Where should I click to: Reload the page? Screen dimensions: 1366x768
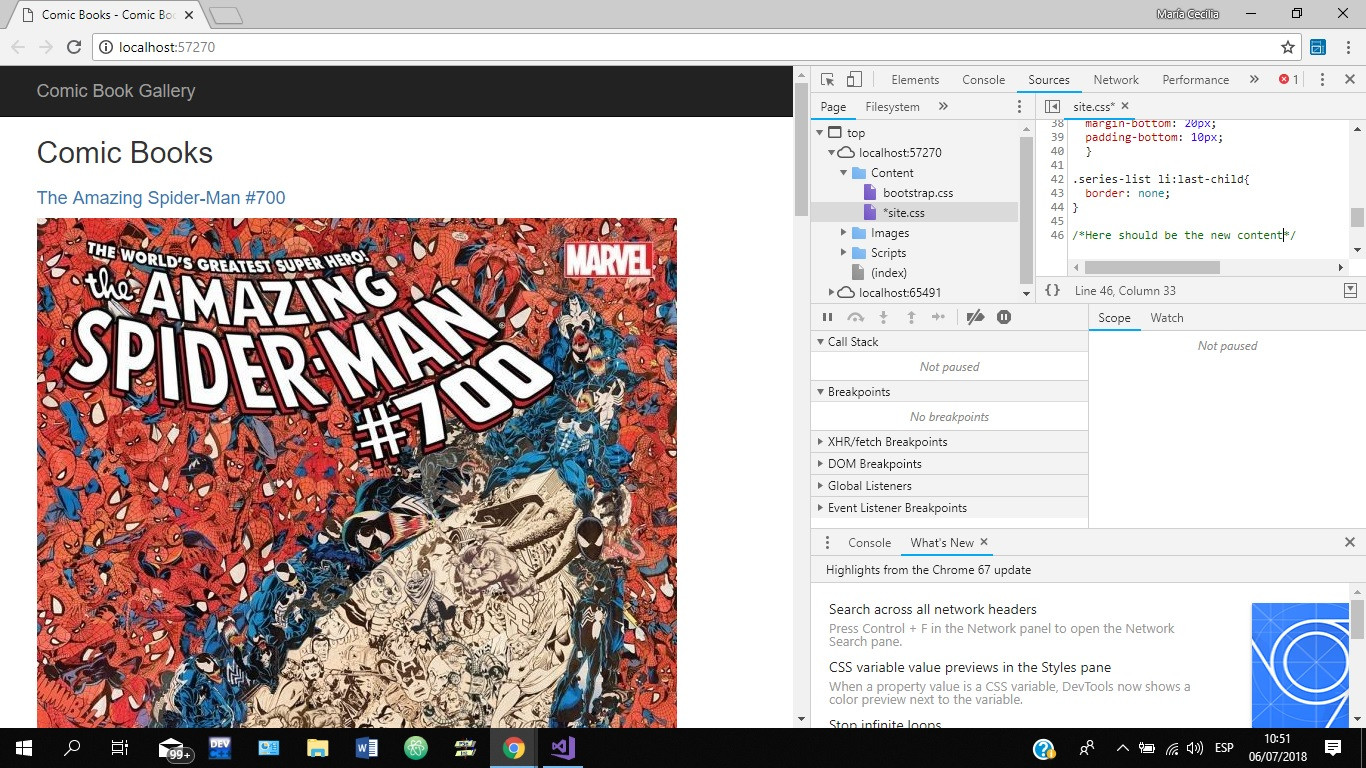(x=73, y=47)
